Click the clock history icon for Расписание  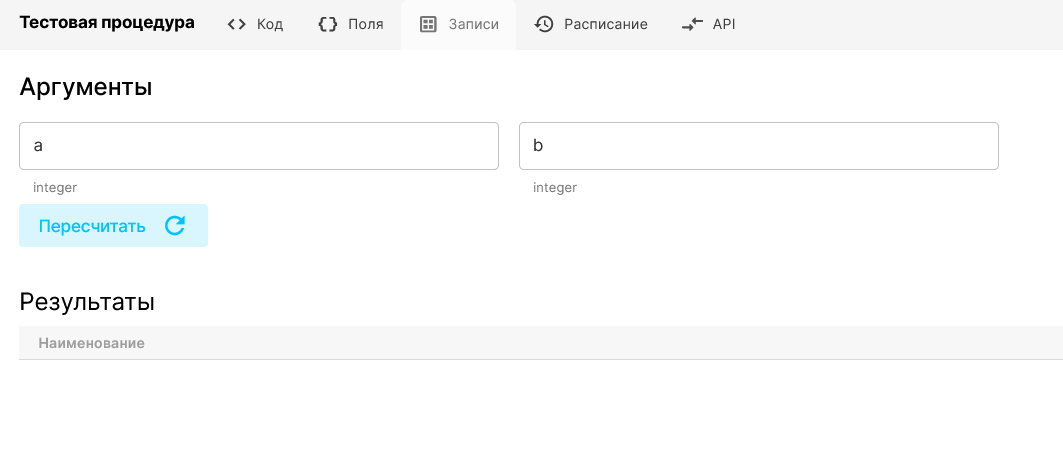[544, 25]
